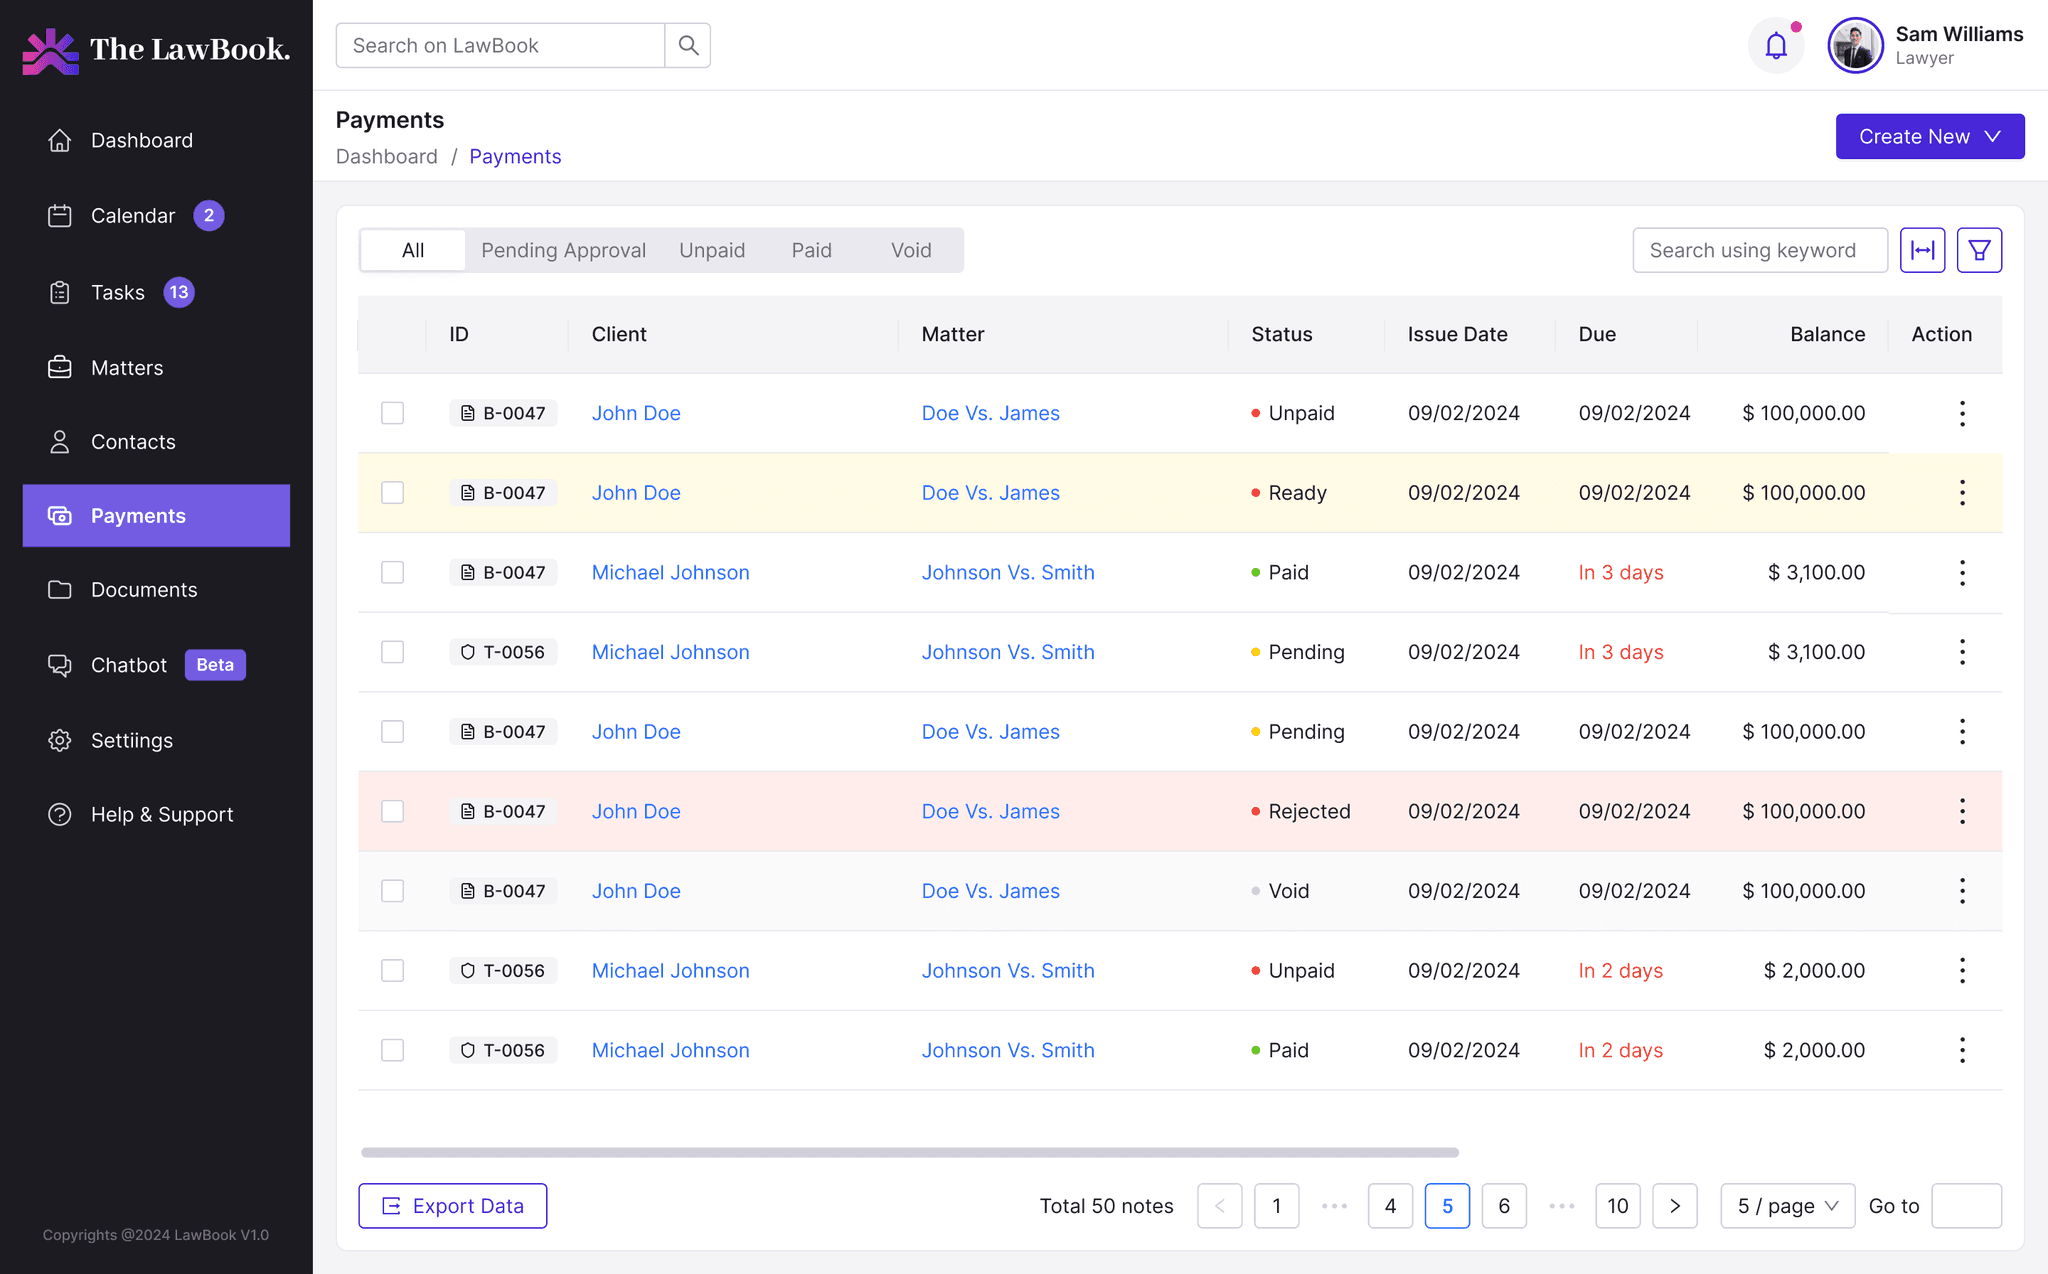Open the notifications bell
The height and width of the screenshot is (1274, 2048).
click(x=1776, y=45)
